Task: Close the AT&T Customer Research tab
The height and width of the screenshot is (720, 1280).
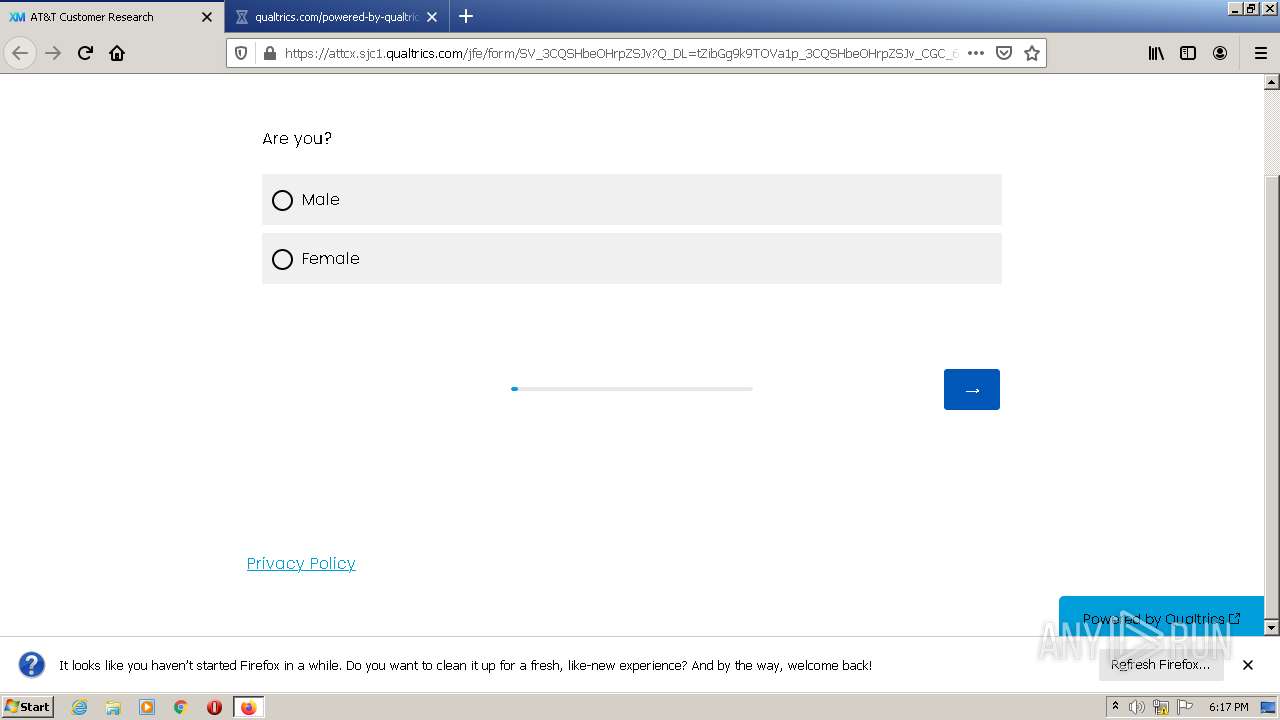Action: [x=207, y=17]
